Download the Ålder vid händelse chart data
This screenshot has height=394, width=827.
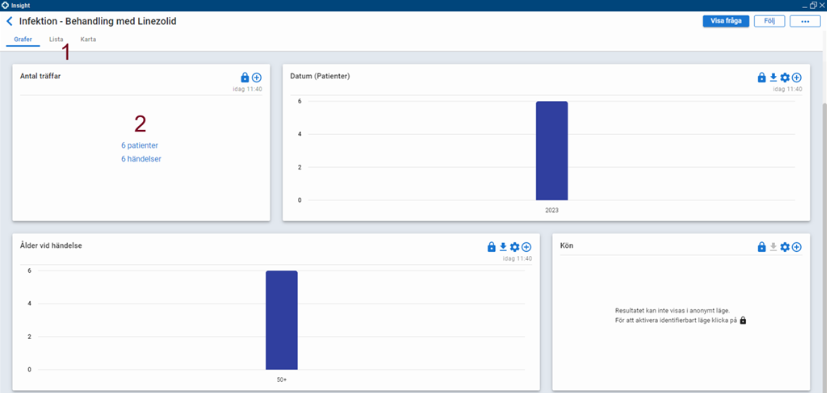[503, 247]
